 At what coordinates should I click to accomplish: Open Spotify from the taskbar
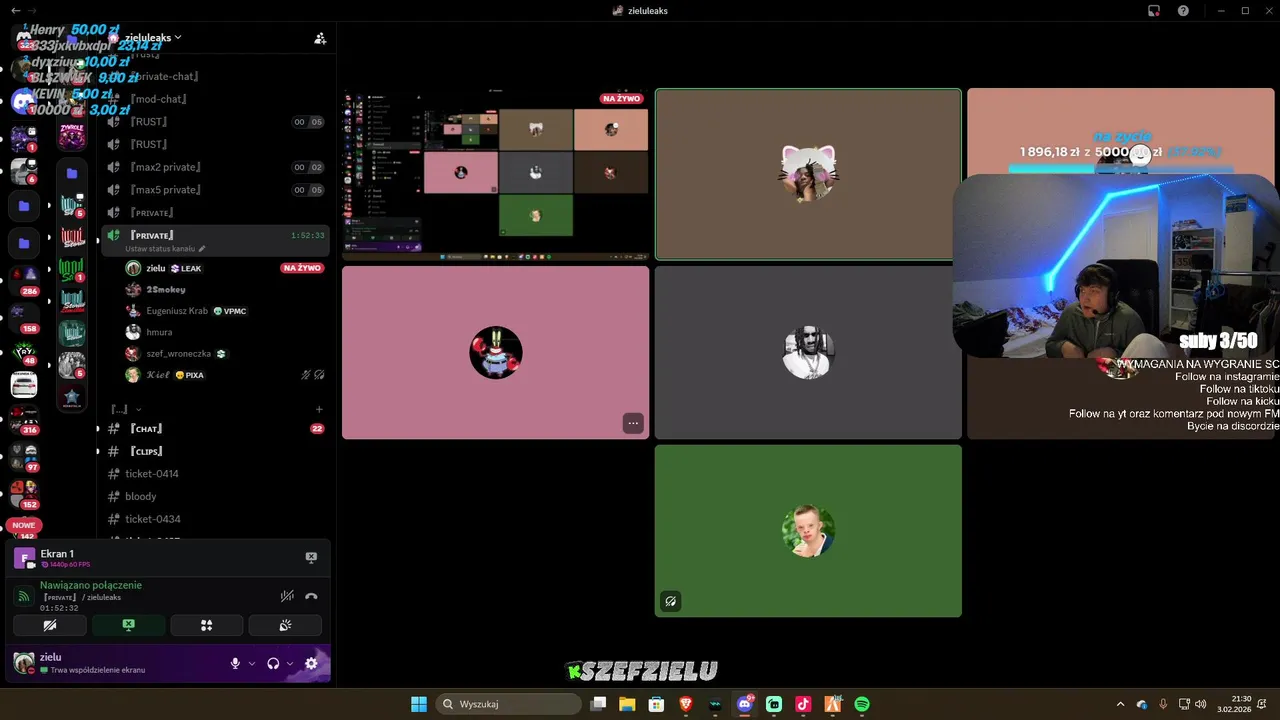point(862,704)
